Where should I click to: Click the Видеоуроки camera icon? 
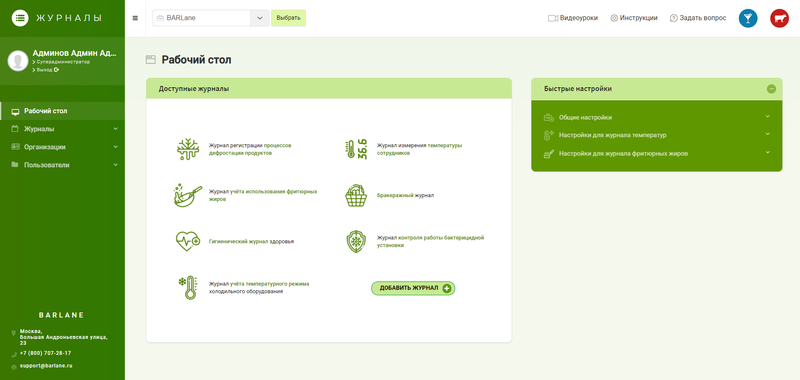553,18
